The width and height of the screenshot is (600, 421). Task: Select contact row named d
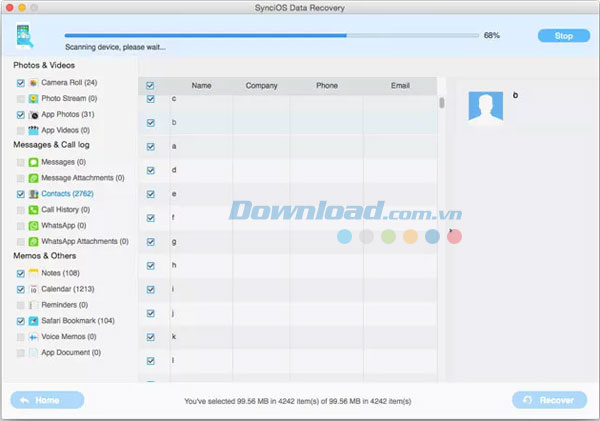pos(288,170)
